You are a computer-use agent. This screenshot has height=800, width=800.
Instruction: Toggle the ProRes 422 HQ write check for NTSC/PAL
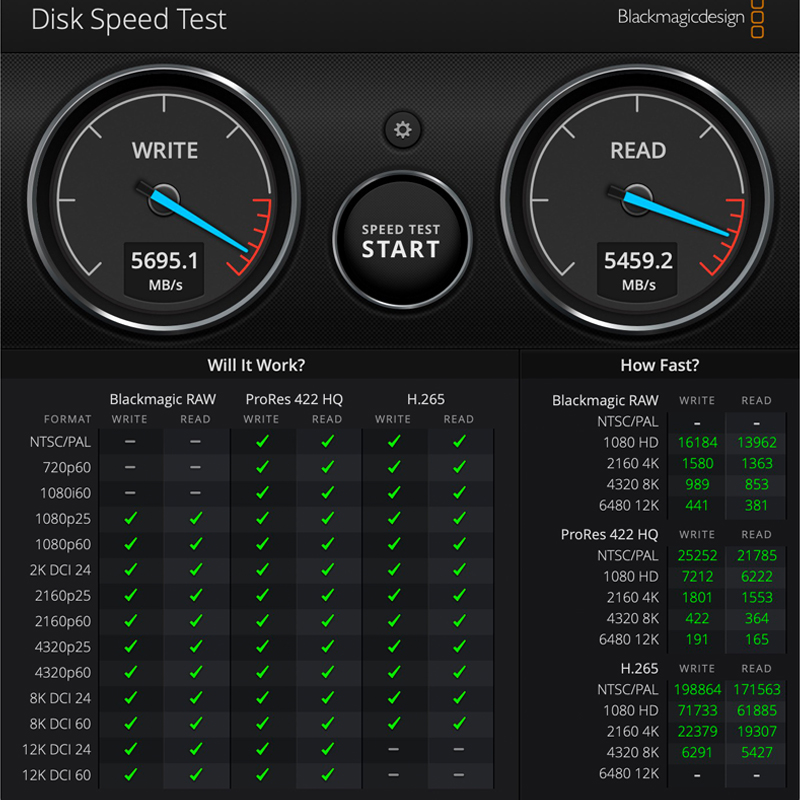click(262, 442)
